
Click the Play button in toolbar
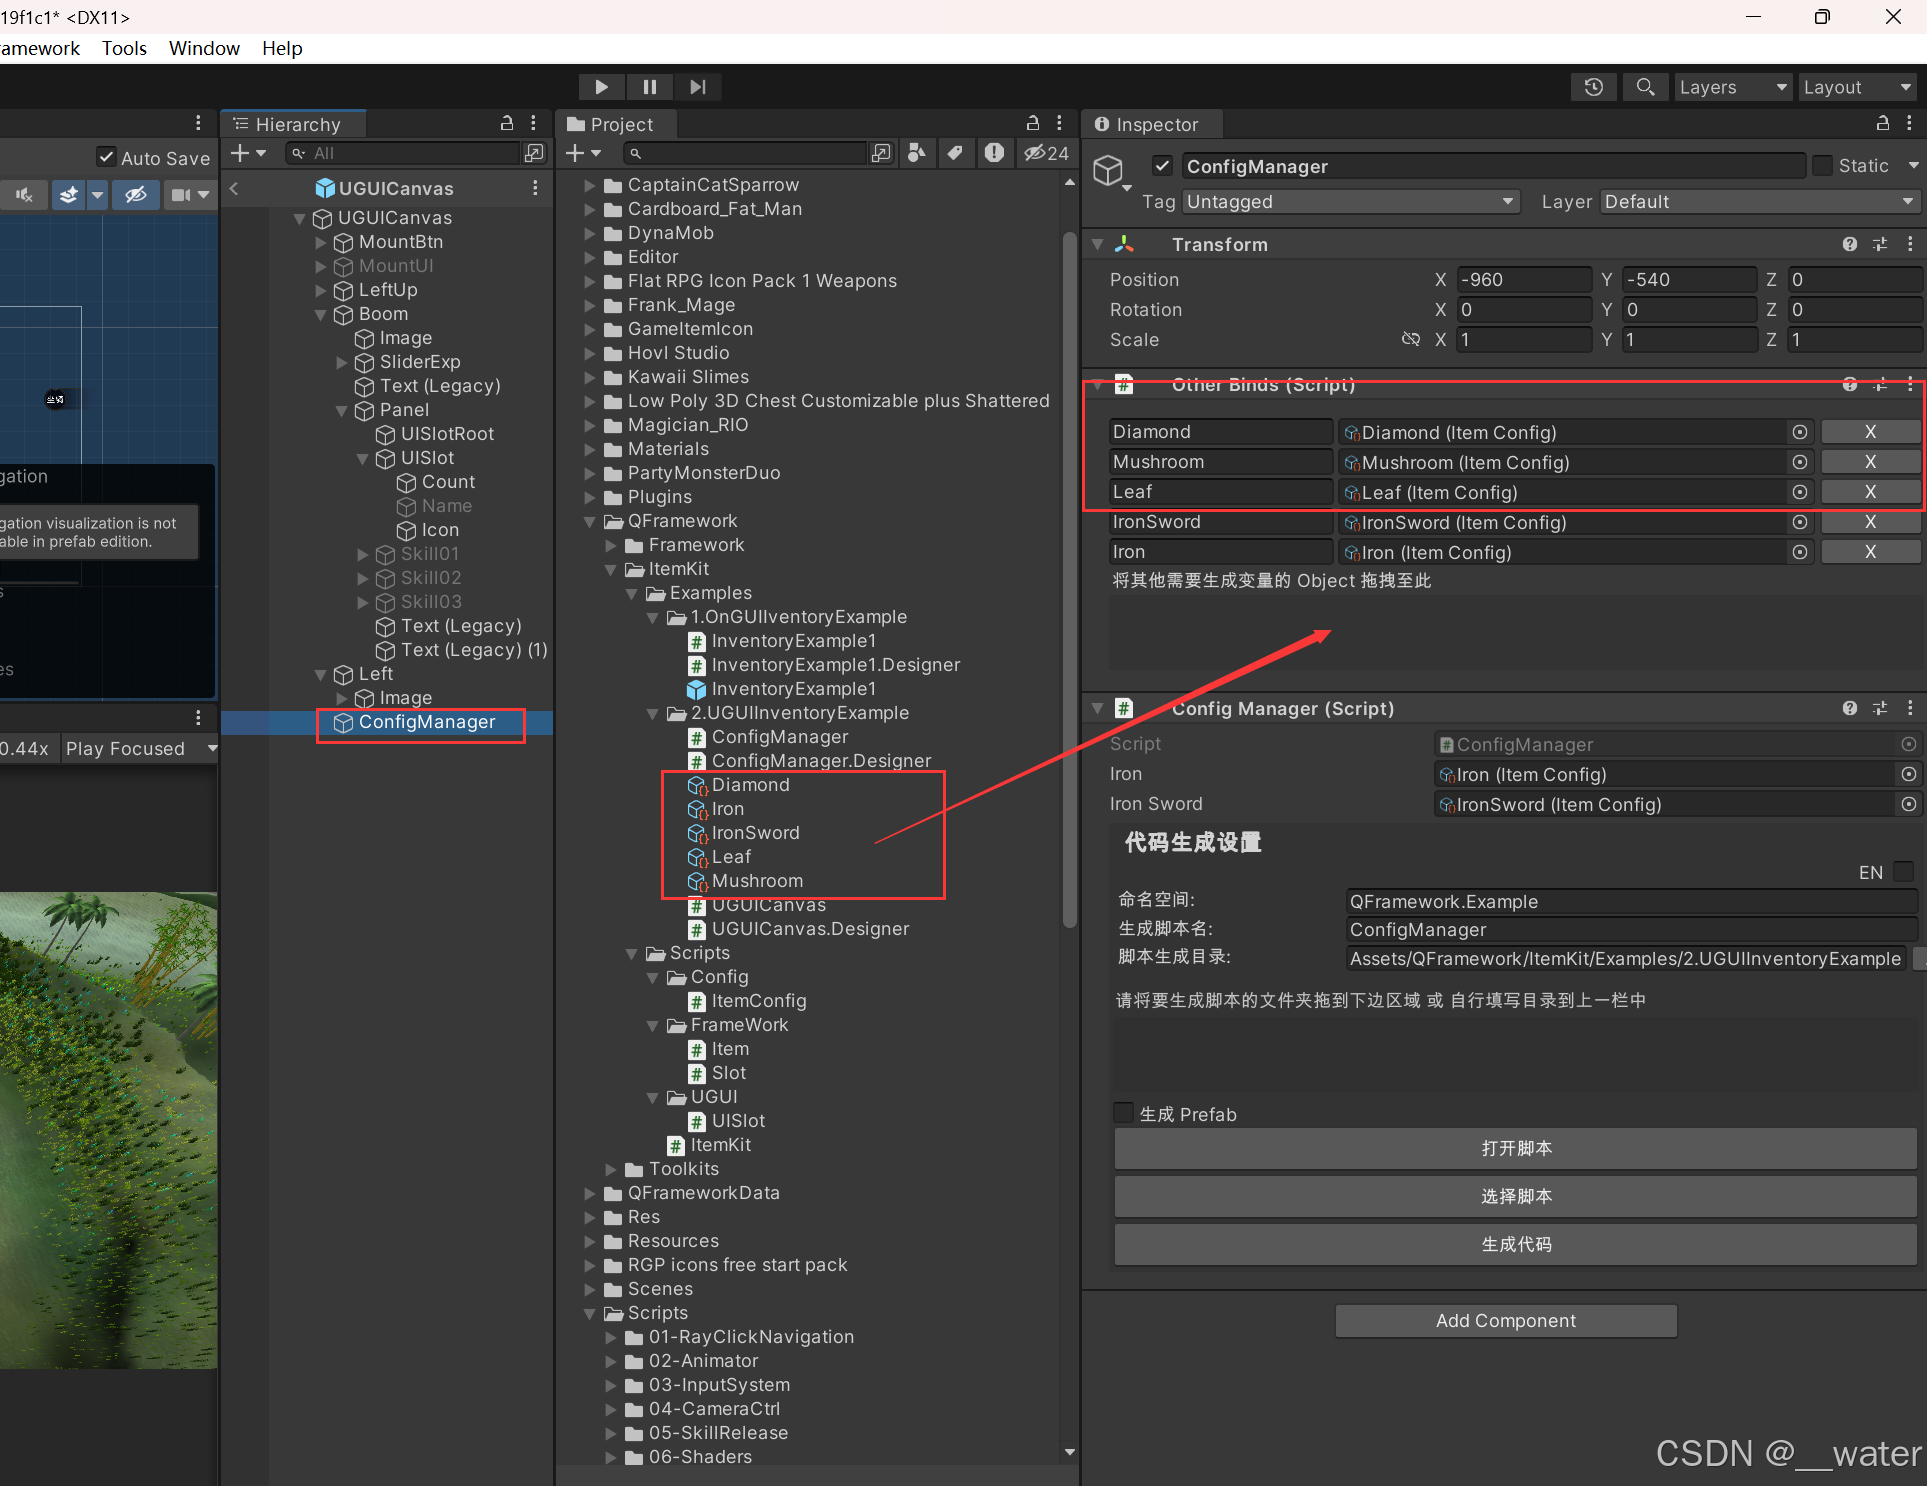click(601, 87)
